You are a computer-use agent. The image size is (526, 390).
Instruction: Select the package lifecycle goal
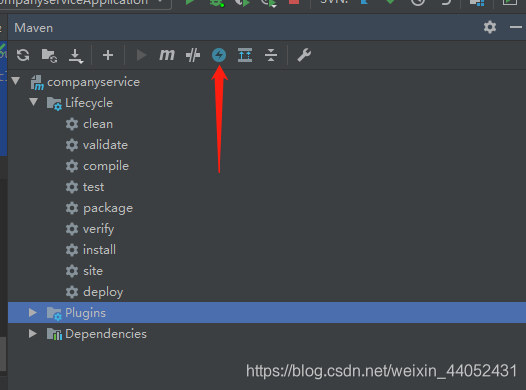[x=108, y=208]
